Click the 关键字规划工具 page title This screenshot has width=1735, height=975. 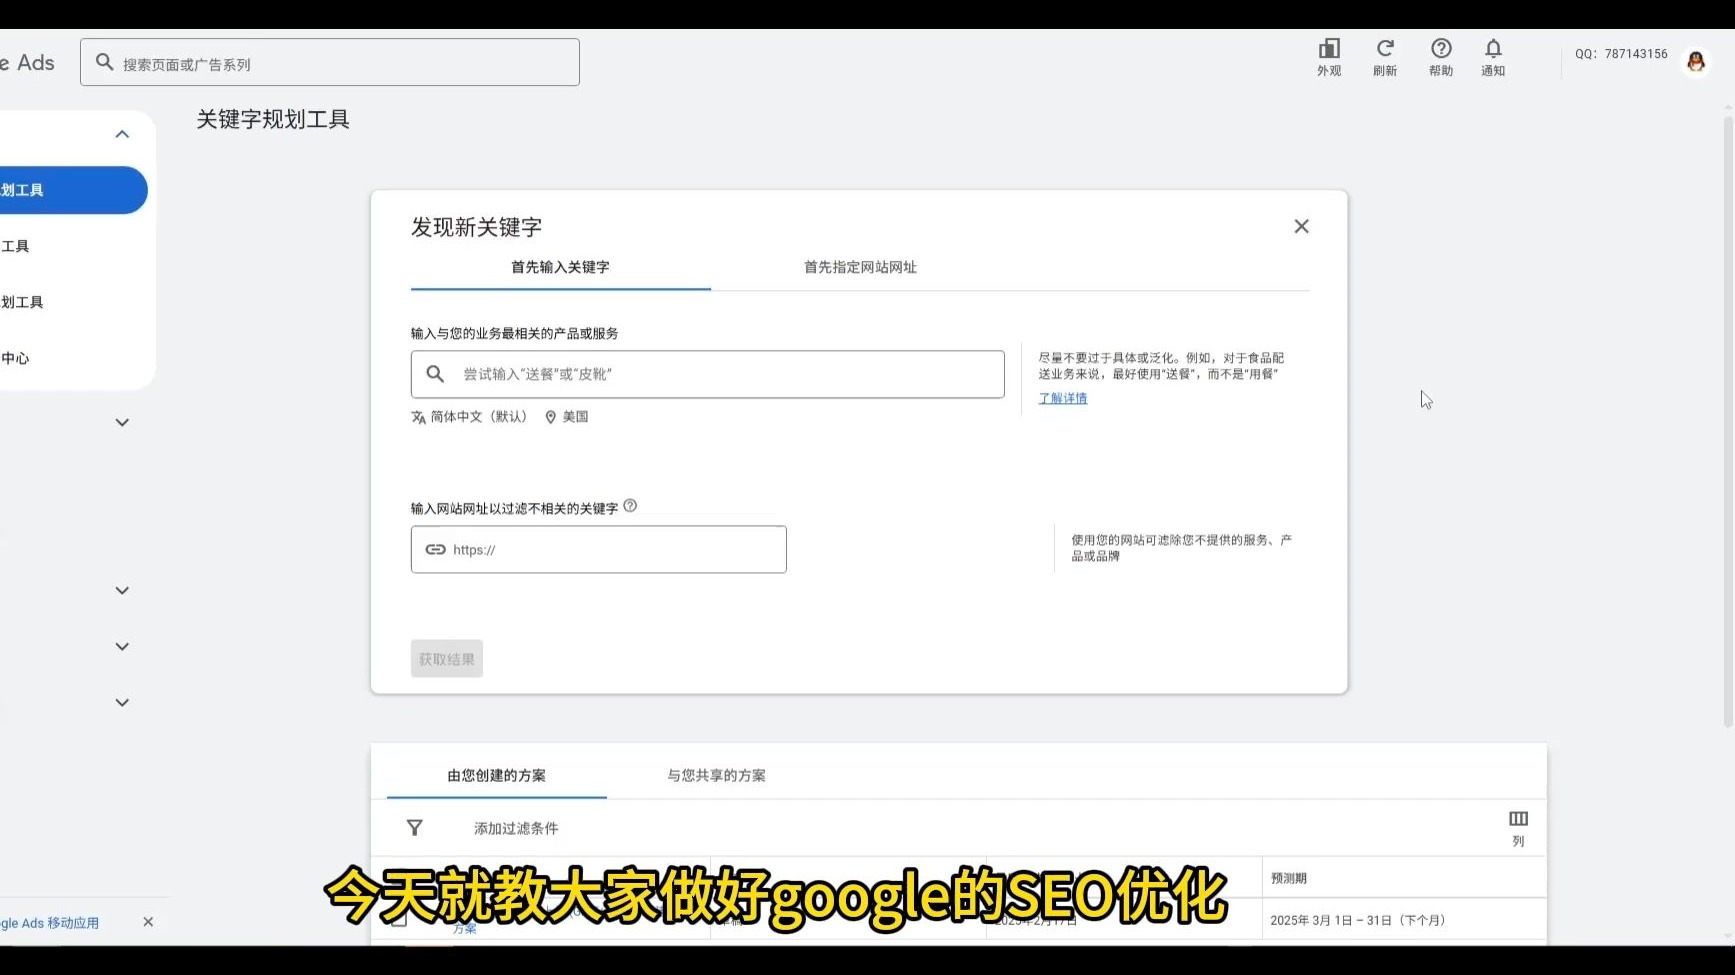[273, 119]
